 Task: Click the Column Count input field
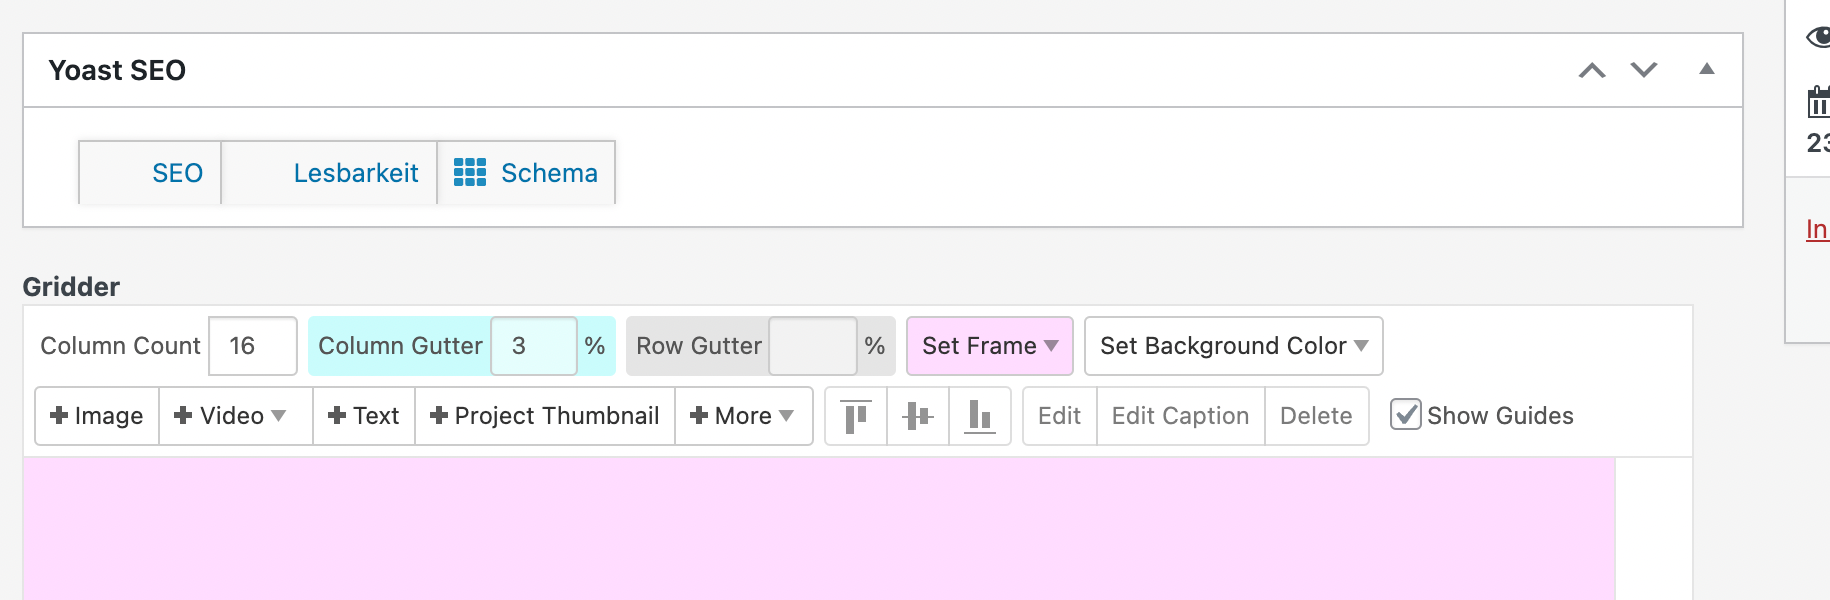point(252,346)
